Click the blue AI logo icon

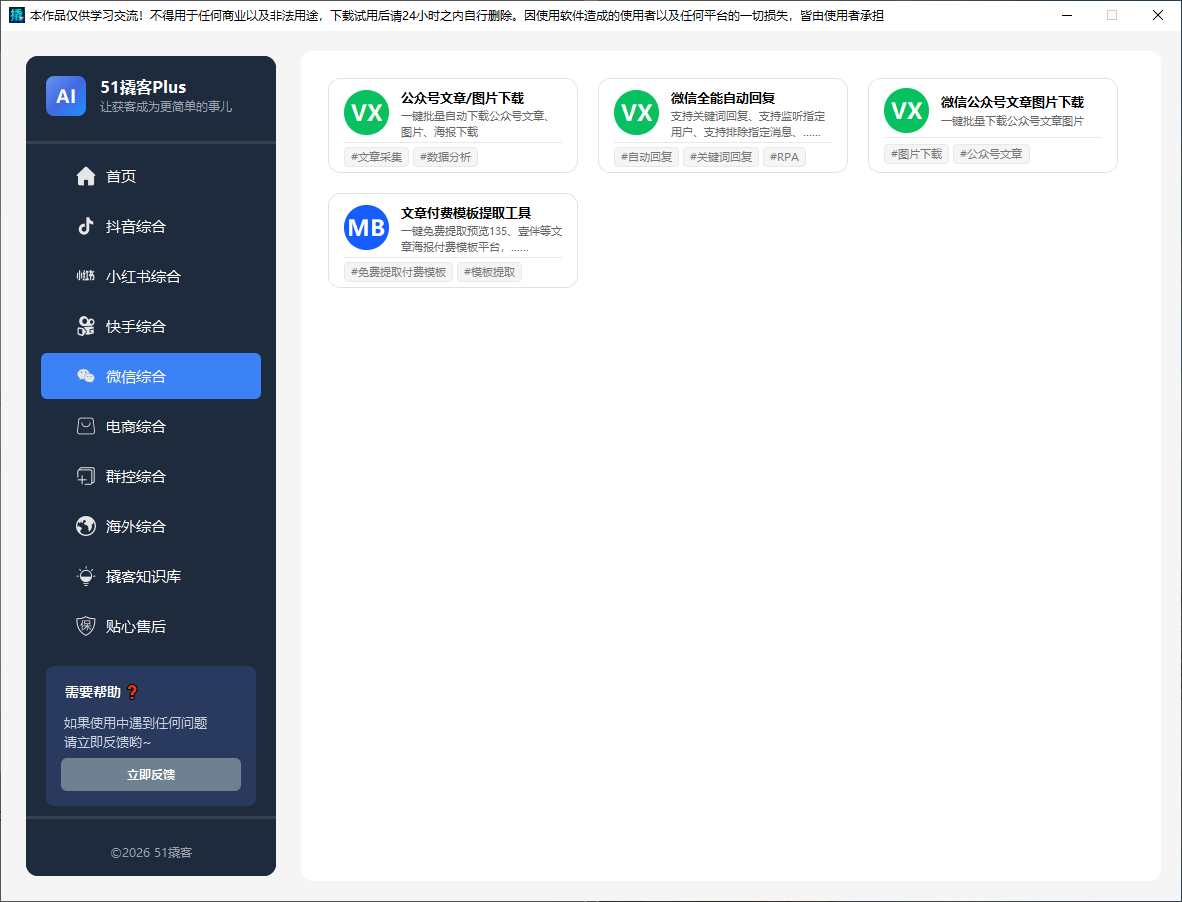pyautogui.click(x=66, y=96)
